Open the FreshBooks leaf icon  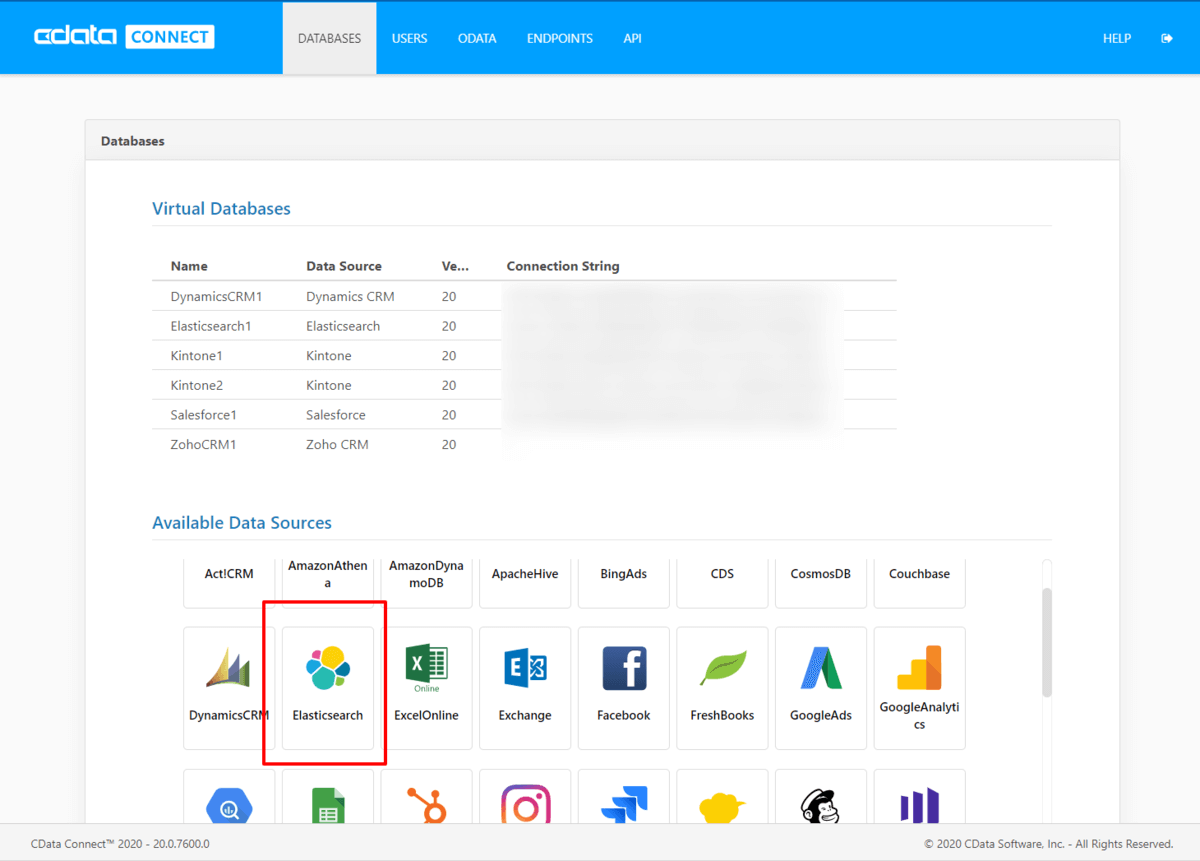(x=722, y=668)
